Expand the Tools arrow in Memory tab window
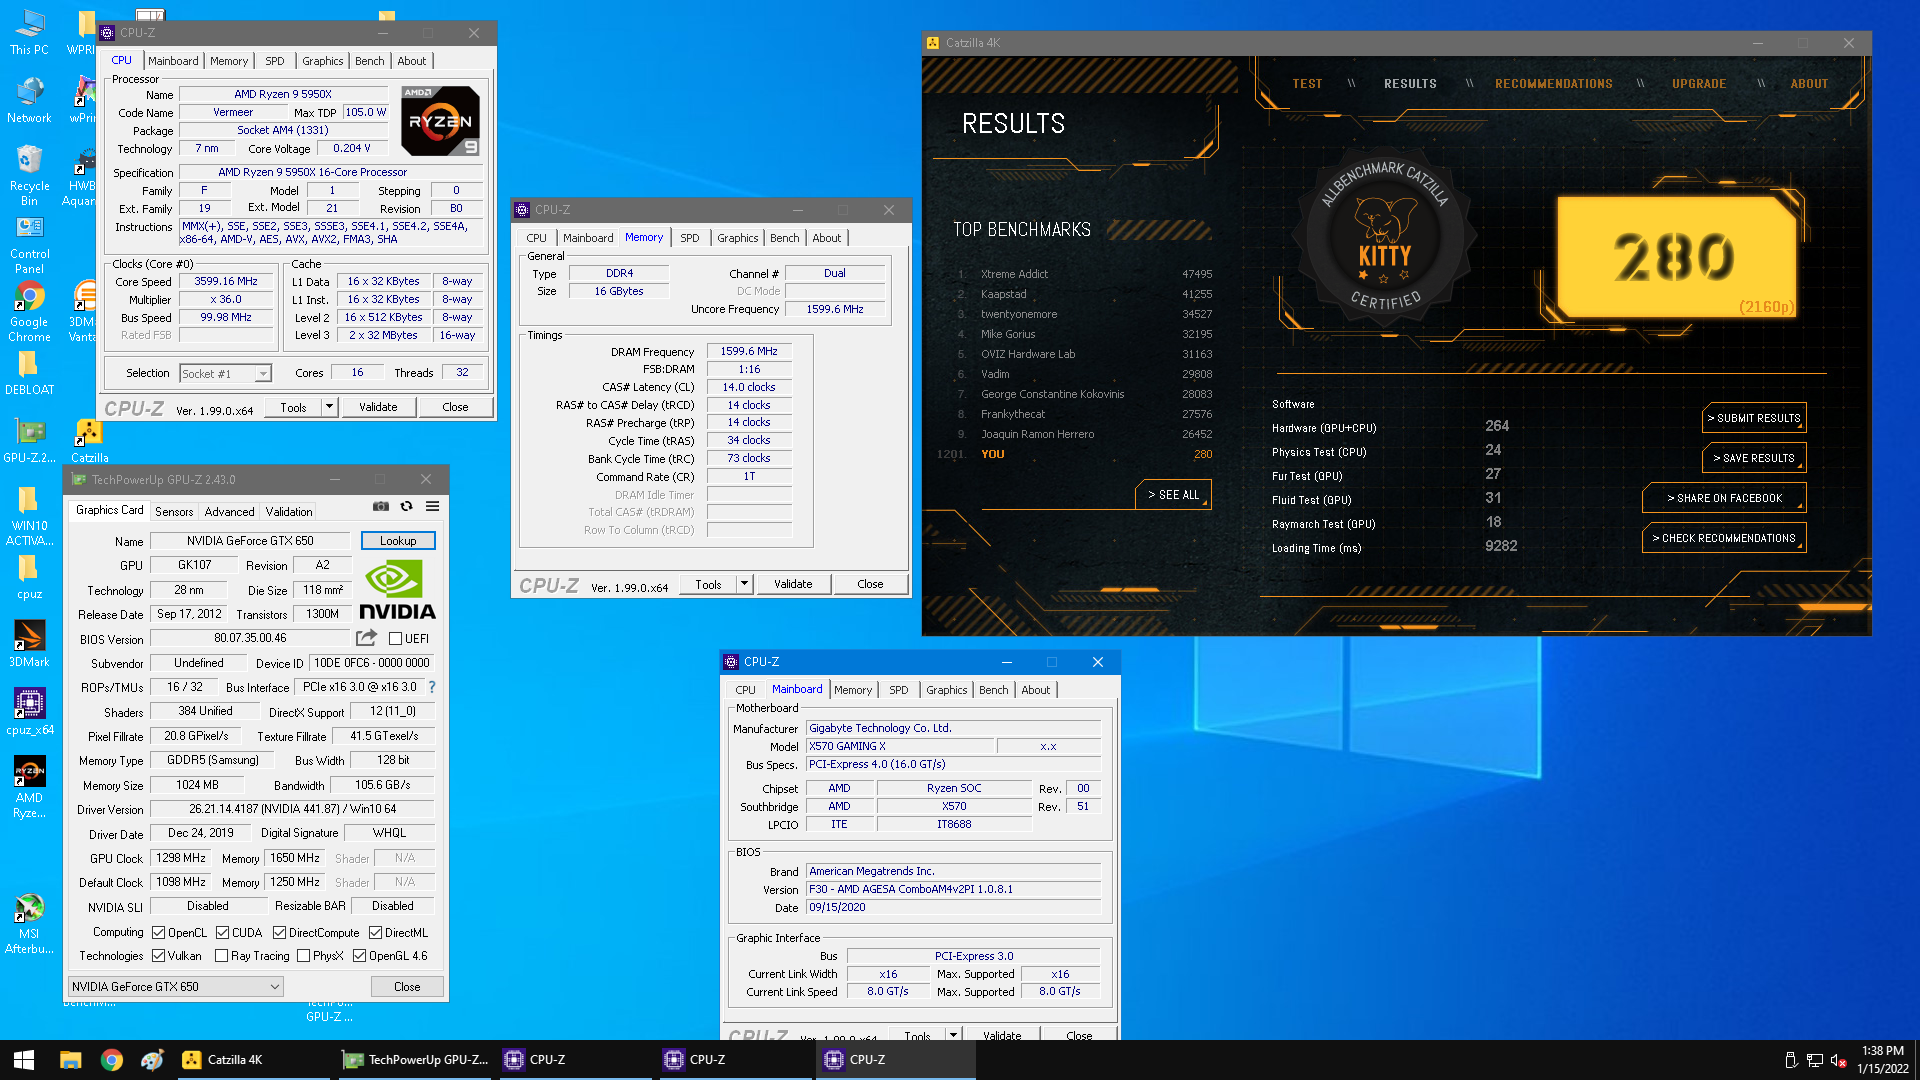This screenshot has height=1080, width=1920. click(744, 584)
